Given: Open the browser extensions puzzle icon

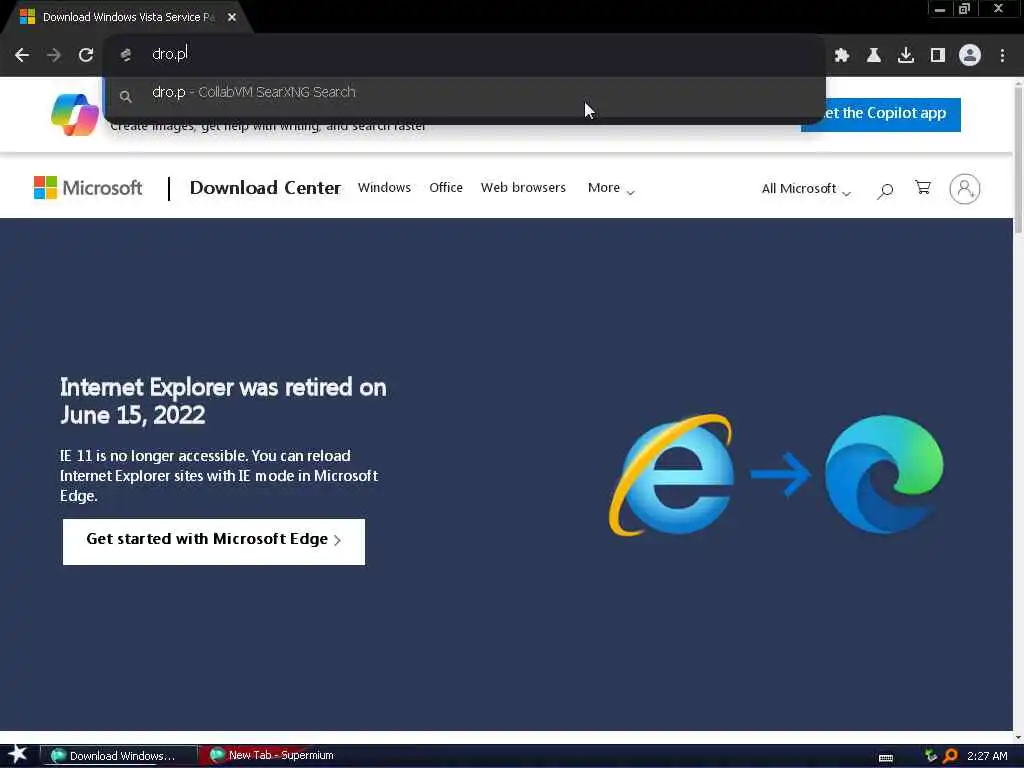Looking at the screenshot, I should pos(842,55).
